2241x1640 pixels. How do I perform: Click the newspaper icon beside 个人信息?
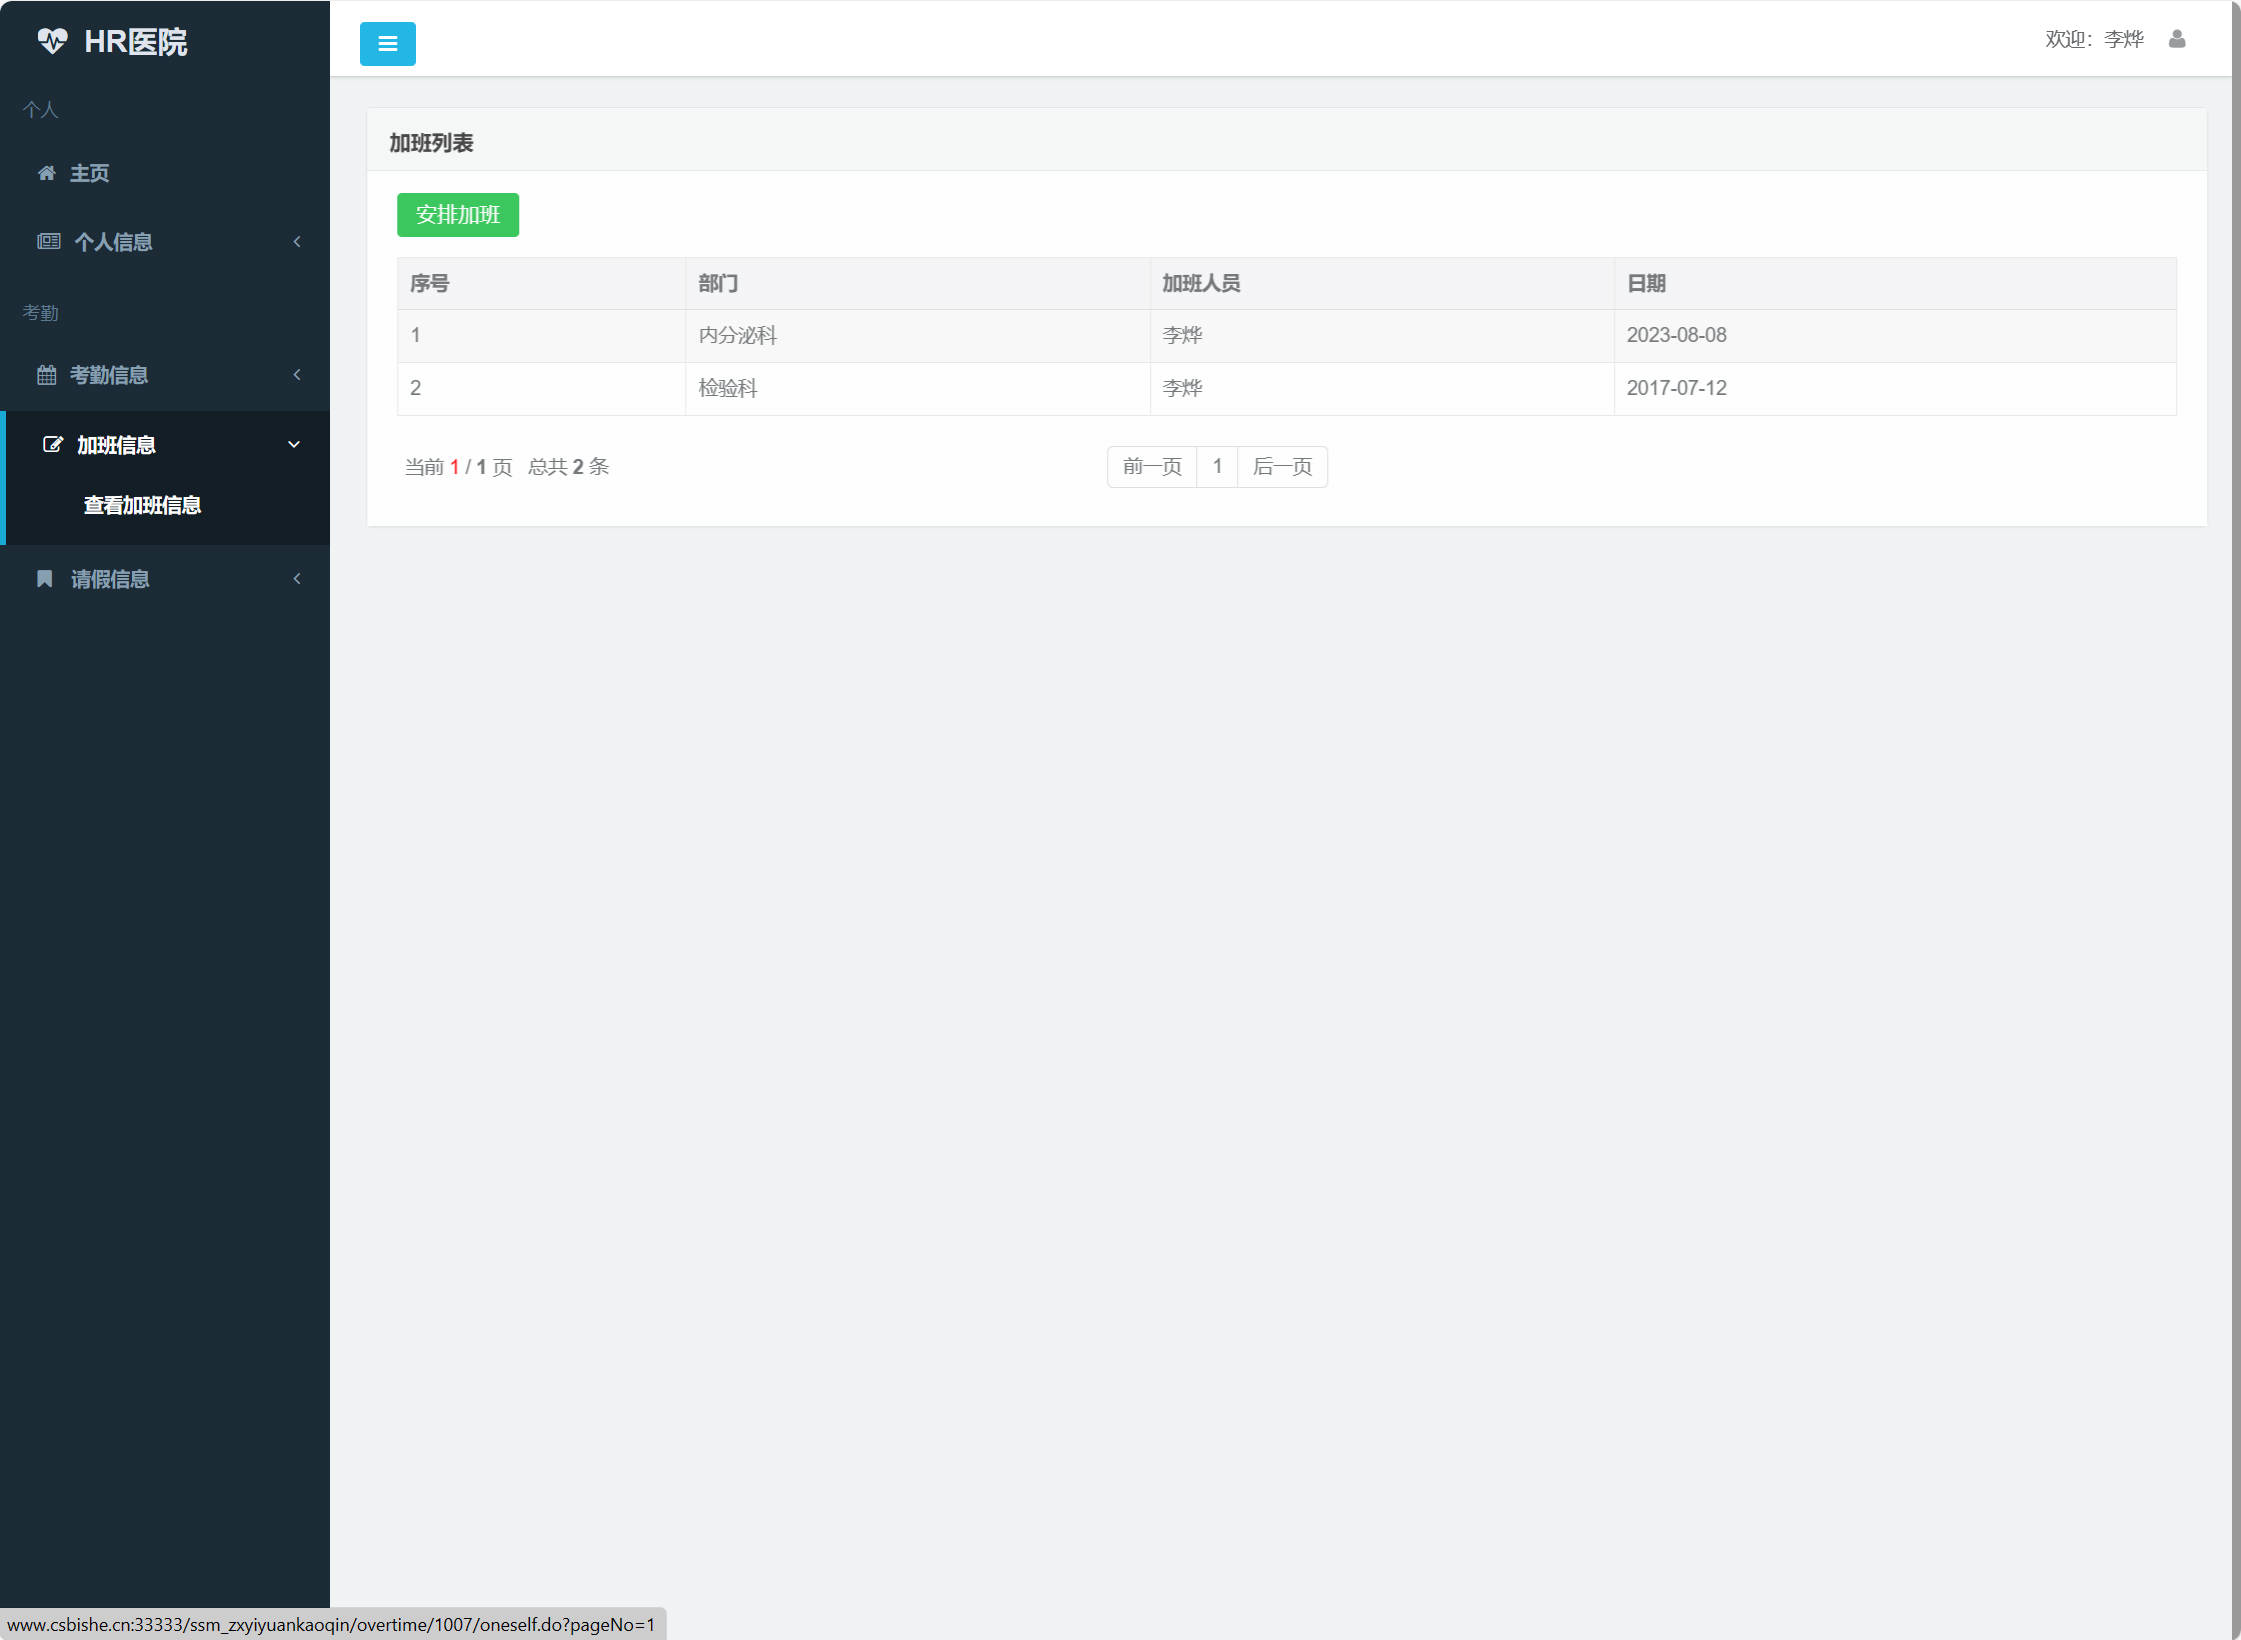pyautogui.click(x=48, y=241)
